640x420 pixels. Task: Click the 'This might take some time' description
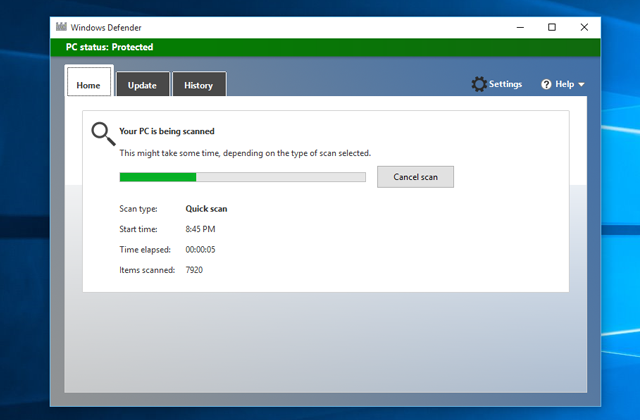click(245, 153)
